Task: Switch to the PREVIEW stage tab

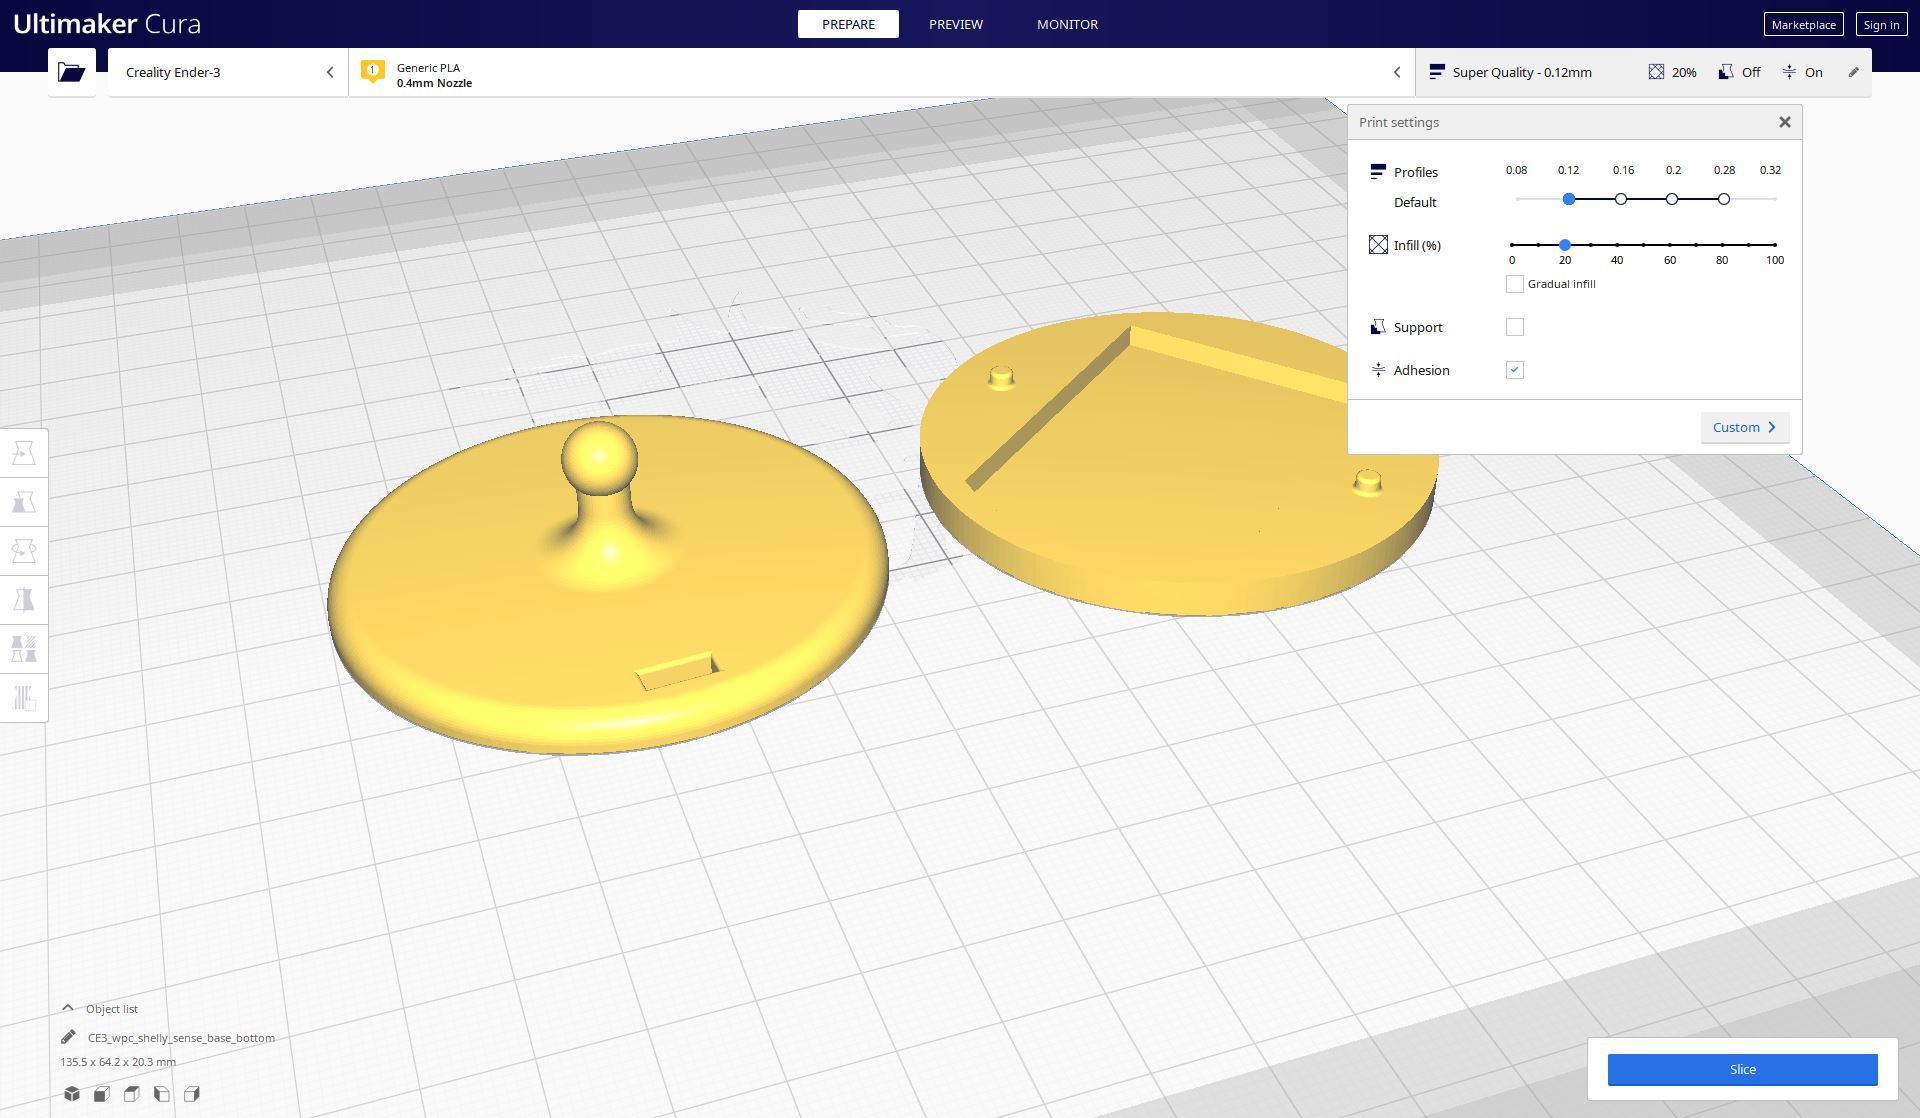Action: point(955,24)
